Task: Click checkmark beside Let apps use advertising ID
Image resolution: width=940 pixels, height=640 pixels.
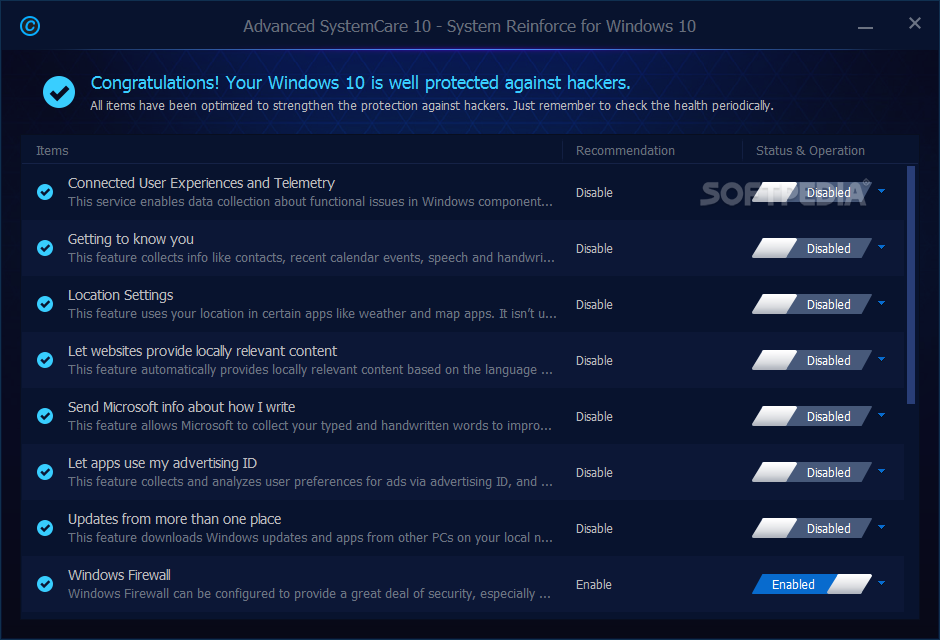Action: (x=45, y=472)
